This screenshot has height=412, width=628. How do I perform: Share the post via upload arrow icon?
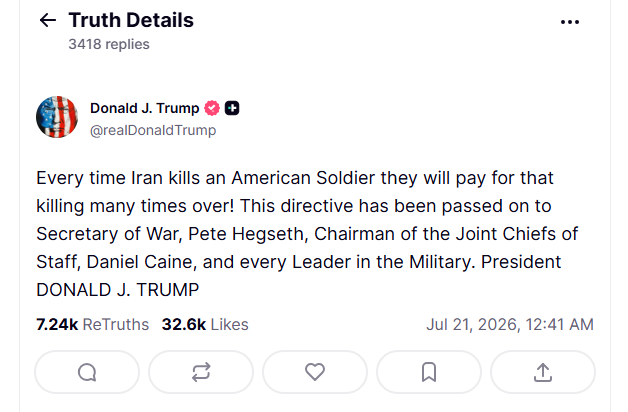[x=543, y=372]
